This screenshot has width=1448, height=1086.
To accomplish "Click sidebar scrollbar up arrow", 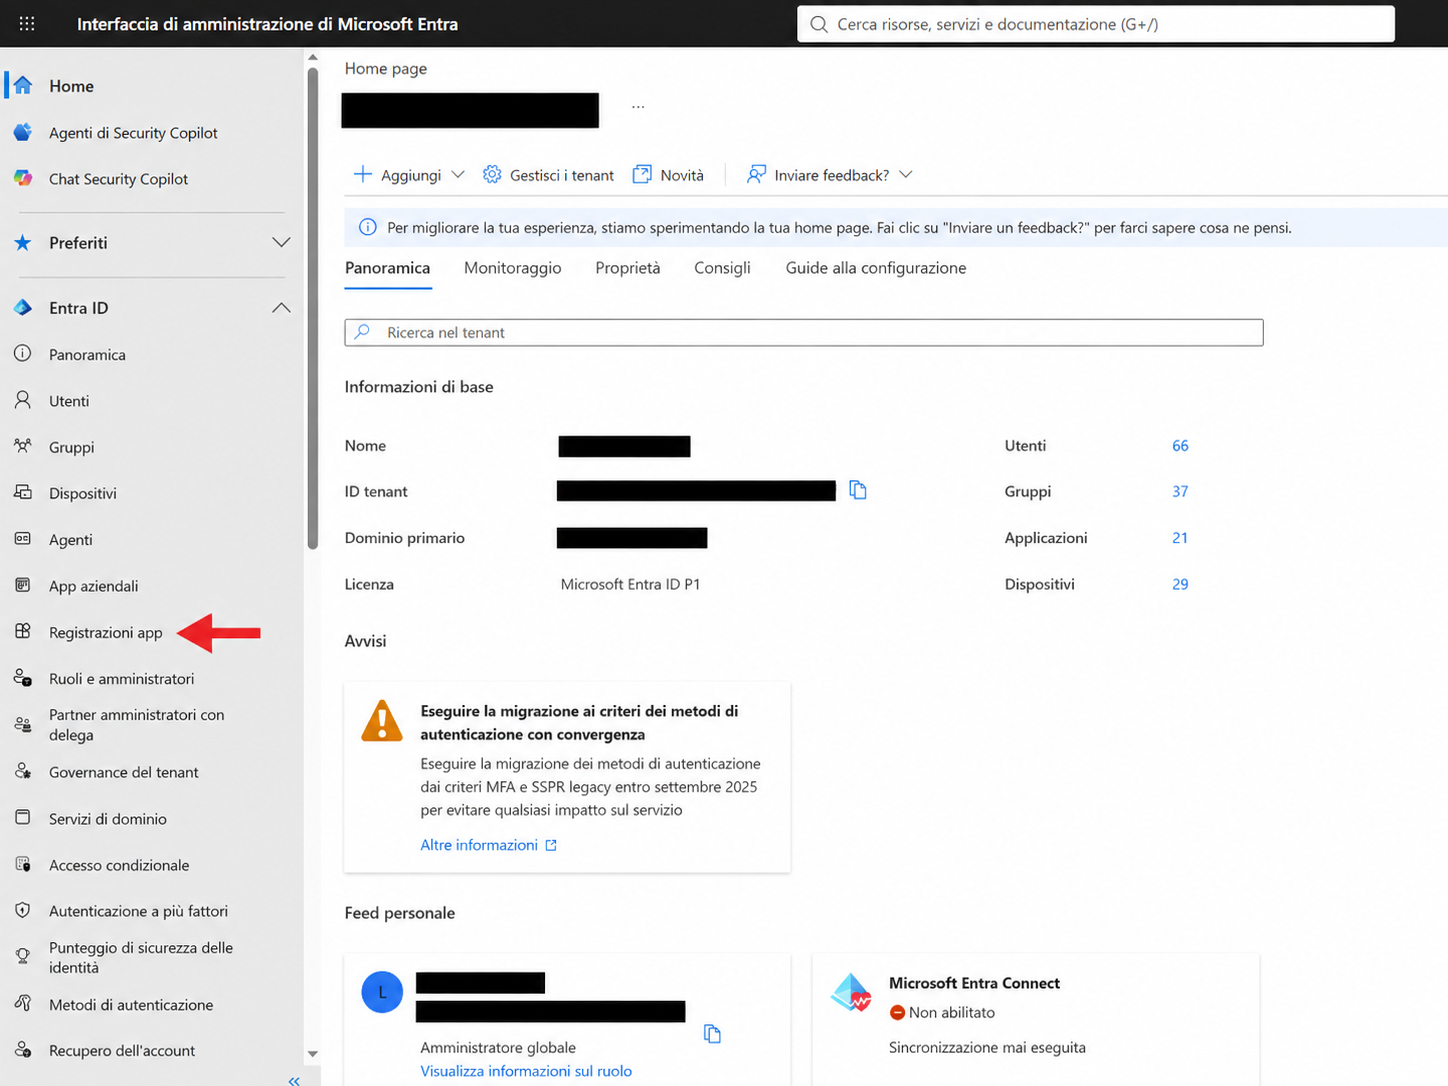I will tap(313, 58).
